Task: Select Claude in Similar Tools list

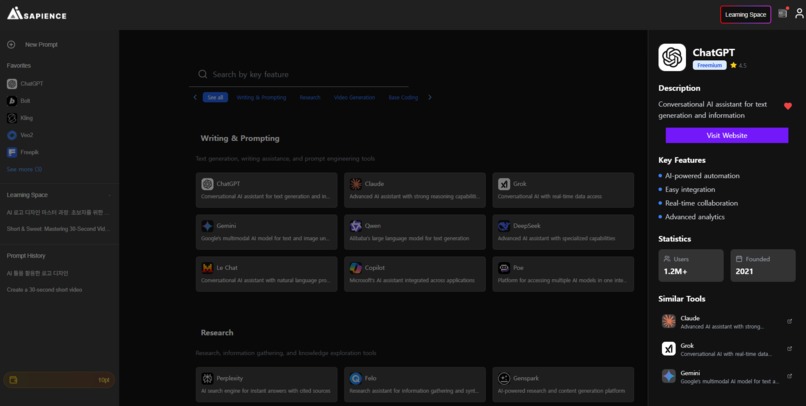Action: point(727,322)
